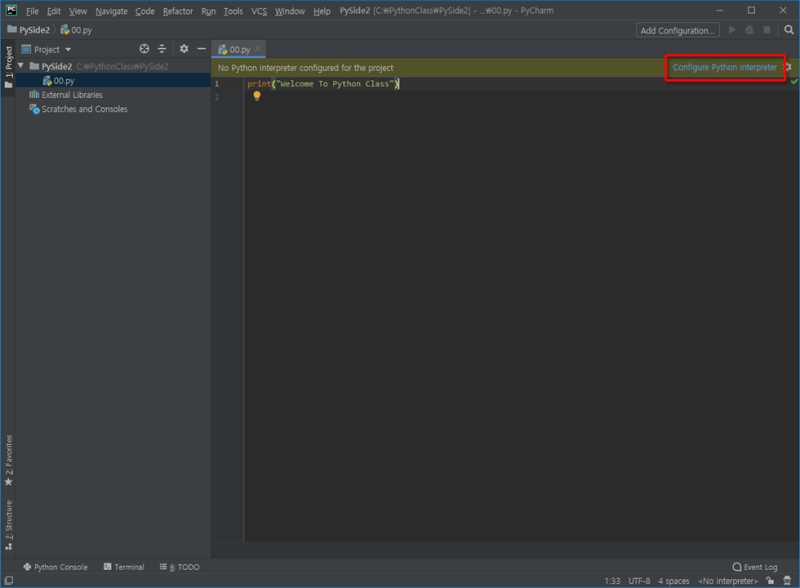Image resolution: width=800 pixels, height=588 pixels.
Task: Click the PyCharm logo icon in title bar
Action: coord(11,10)
